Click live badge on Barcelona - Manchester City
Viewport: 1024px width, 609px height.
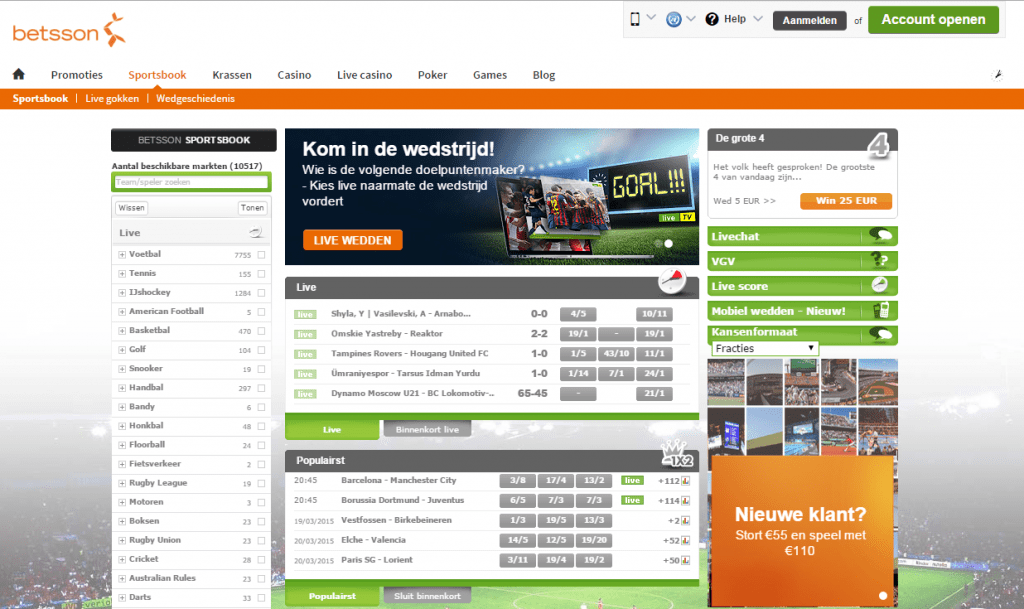pos(632,480)
